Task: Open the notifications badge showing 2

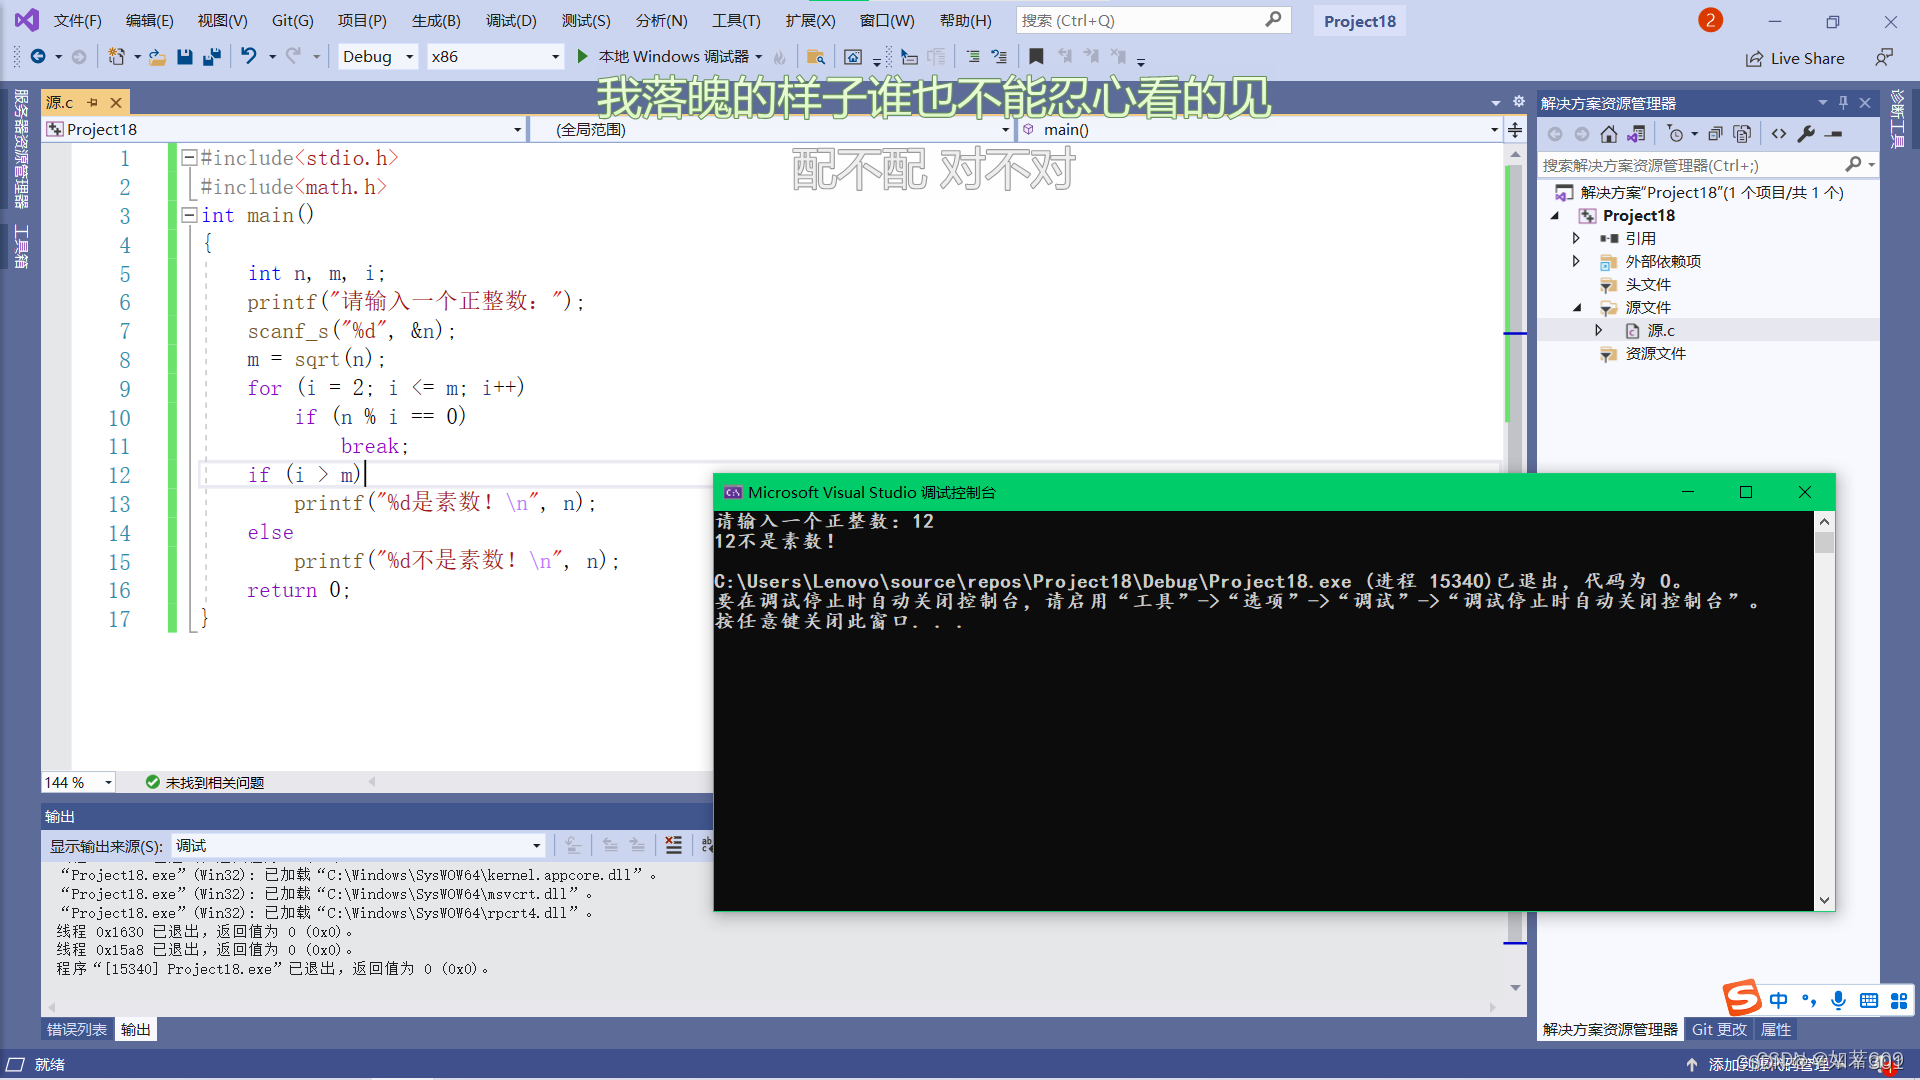Action: click(x=1710, y=20)
